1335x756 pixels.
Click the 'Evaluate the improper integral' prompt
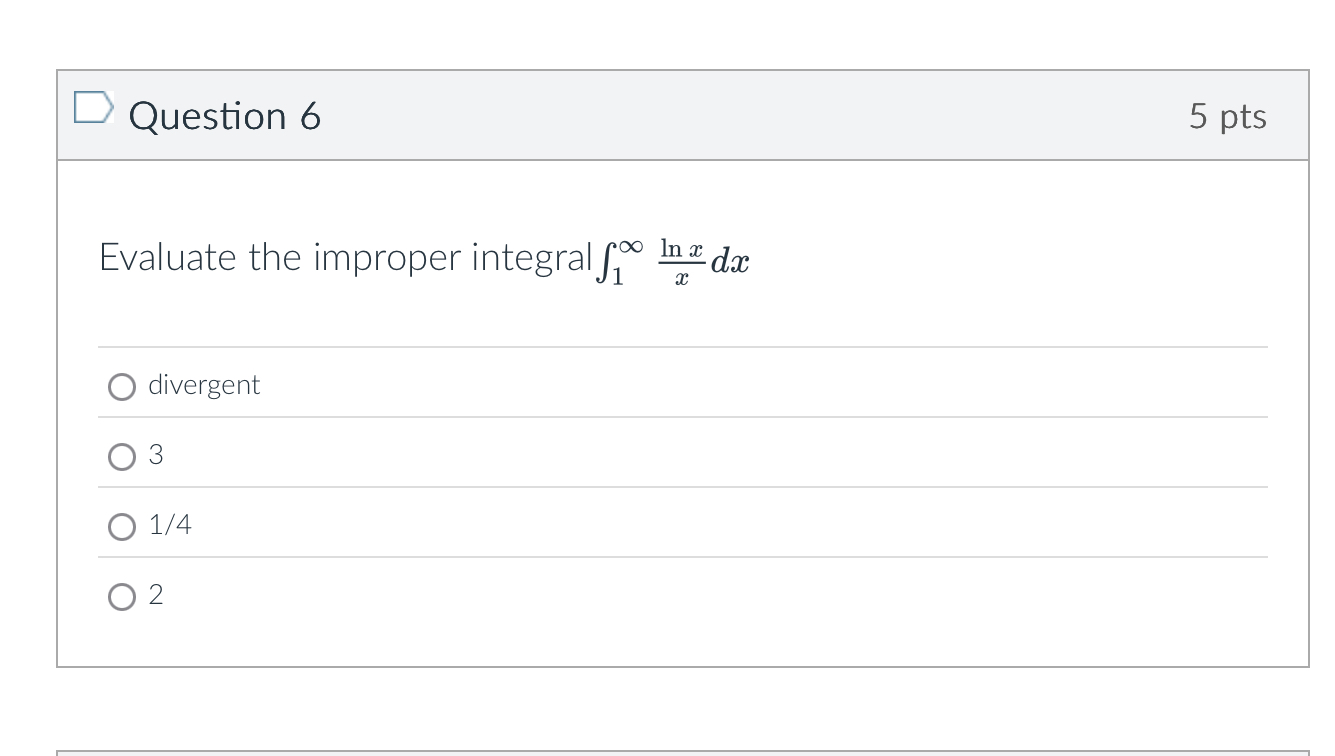tap(340, 257)
